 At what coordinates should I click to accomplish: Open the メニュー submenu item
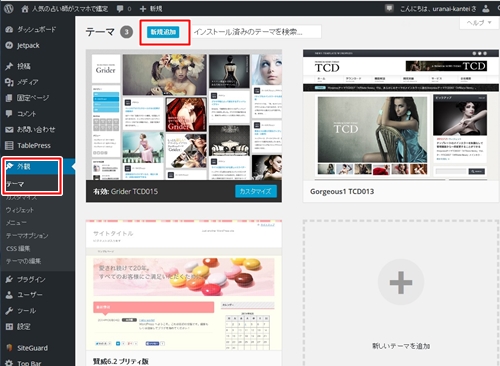click(x=16, y=223)
